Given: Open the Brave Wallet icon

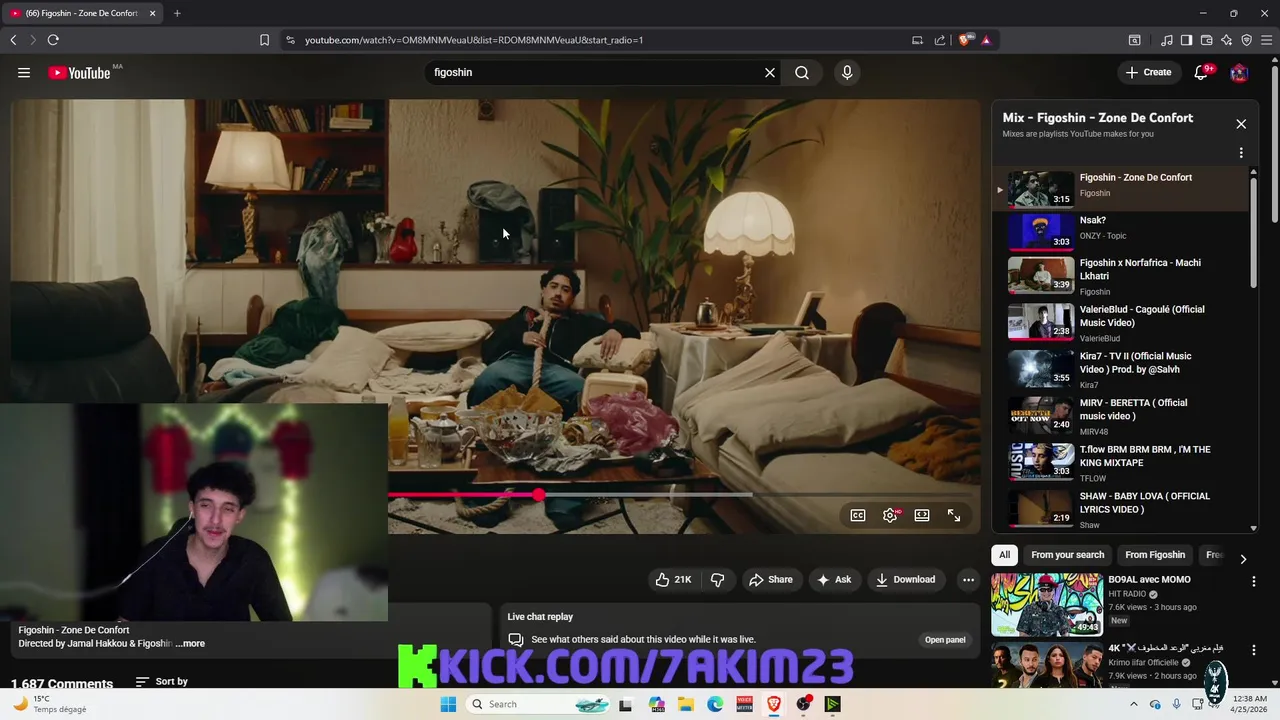Looking at the screenshot, I should (x=1206, y=40).
